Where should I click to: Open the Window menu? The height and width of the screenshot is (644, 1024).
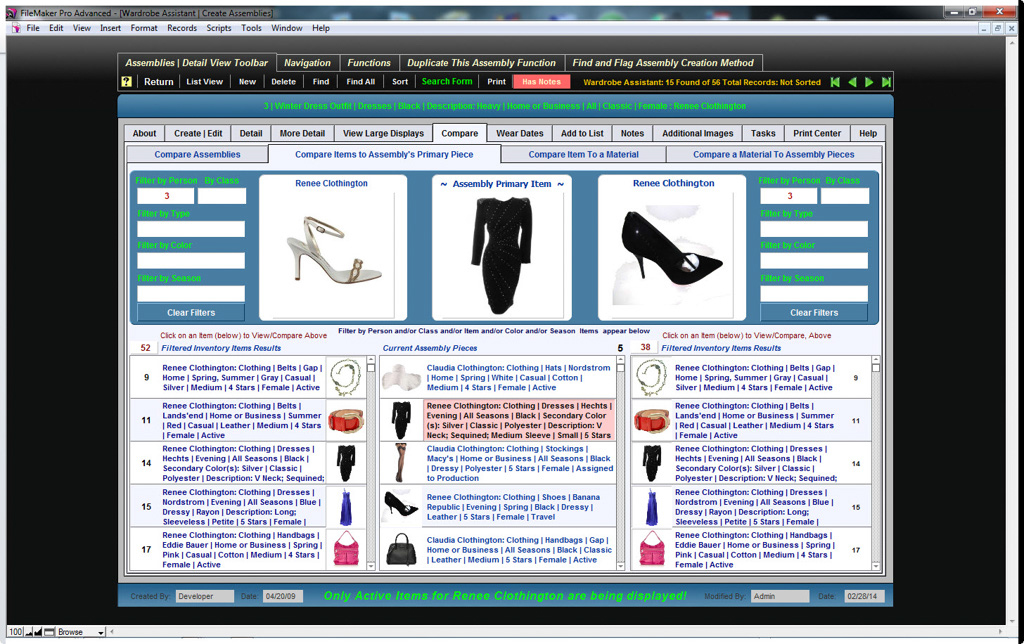coord(287,28)
